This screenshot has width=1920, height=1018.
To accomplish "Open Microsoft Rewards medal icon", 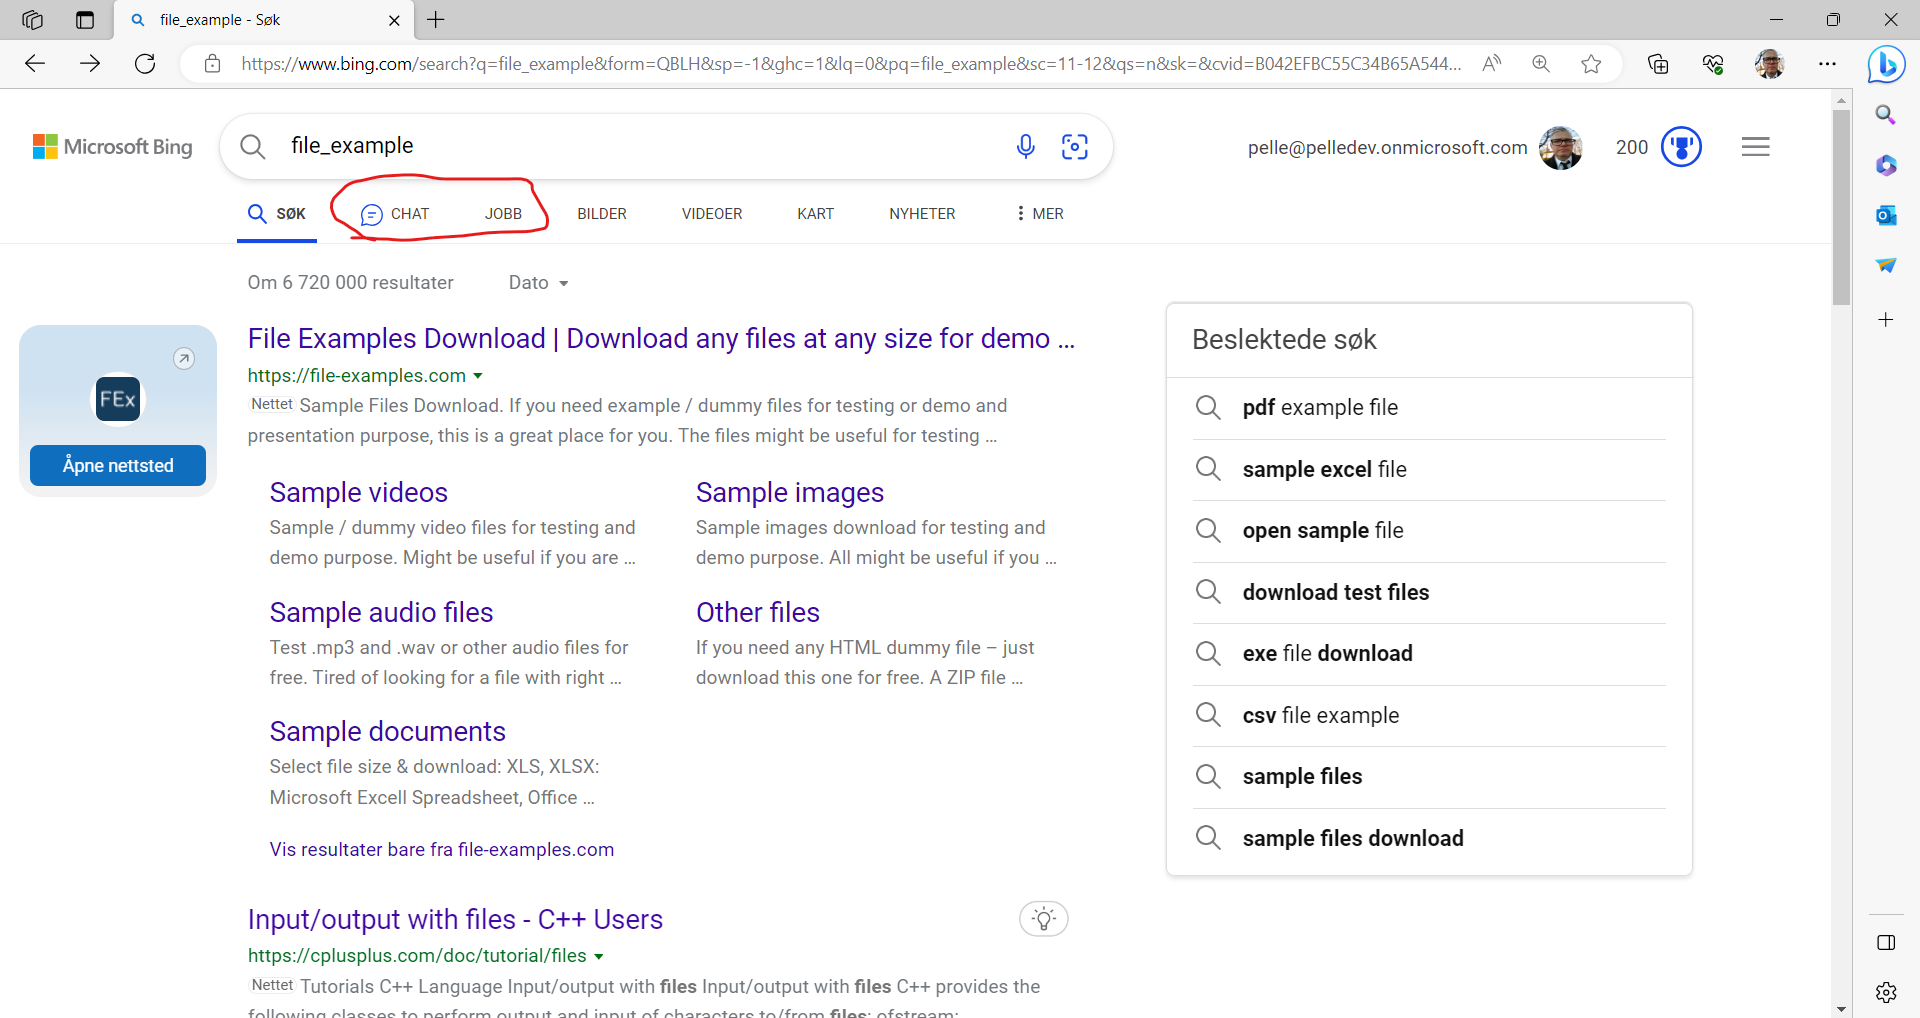I will pos(1682,147).
